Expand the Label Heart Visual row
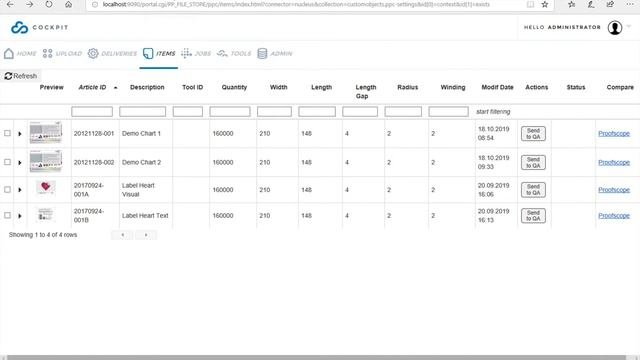 (20, 190)
